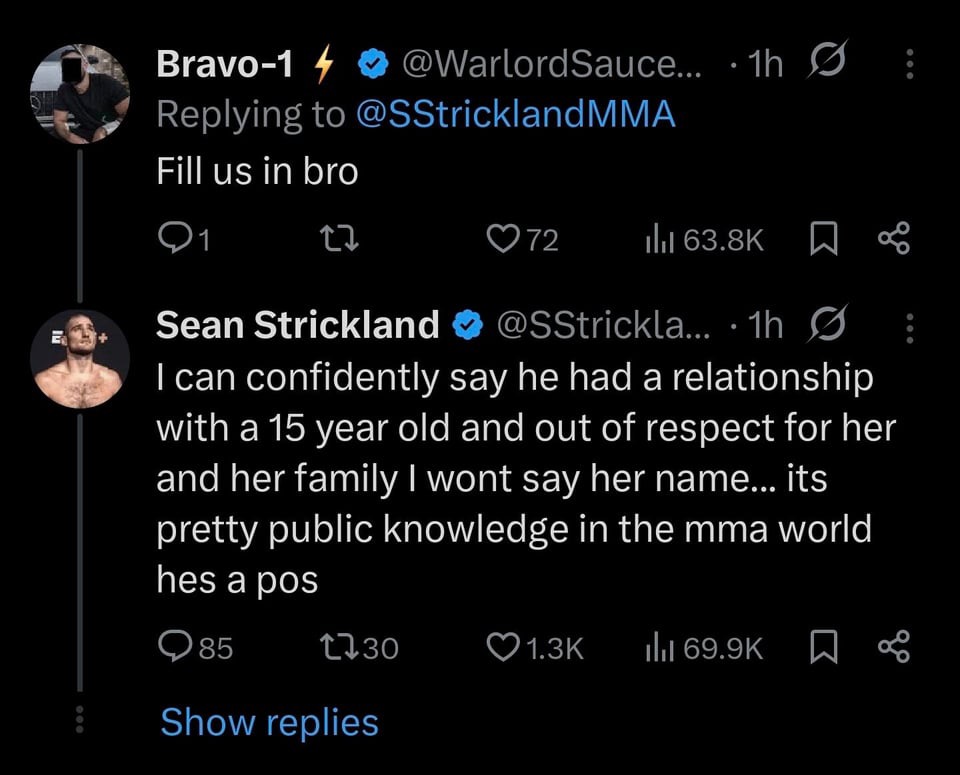Viewport: 960px width, 775px height.
Task: Open replies on Sean Strickland's tweet
Action: (x=176, y=648)
